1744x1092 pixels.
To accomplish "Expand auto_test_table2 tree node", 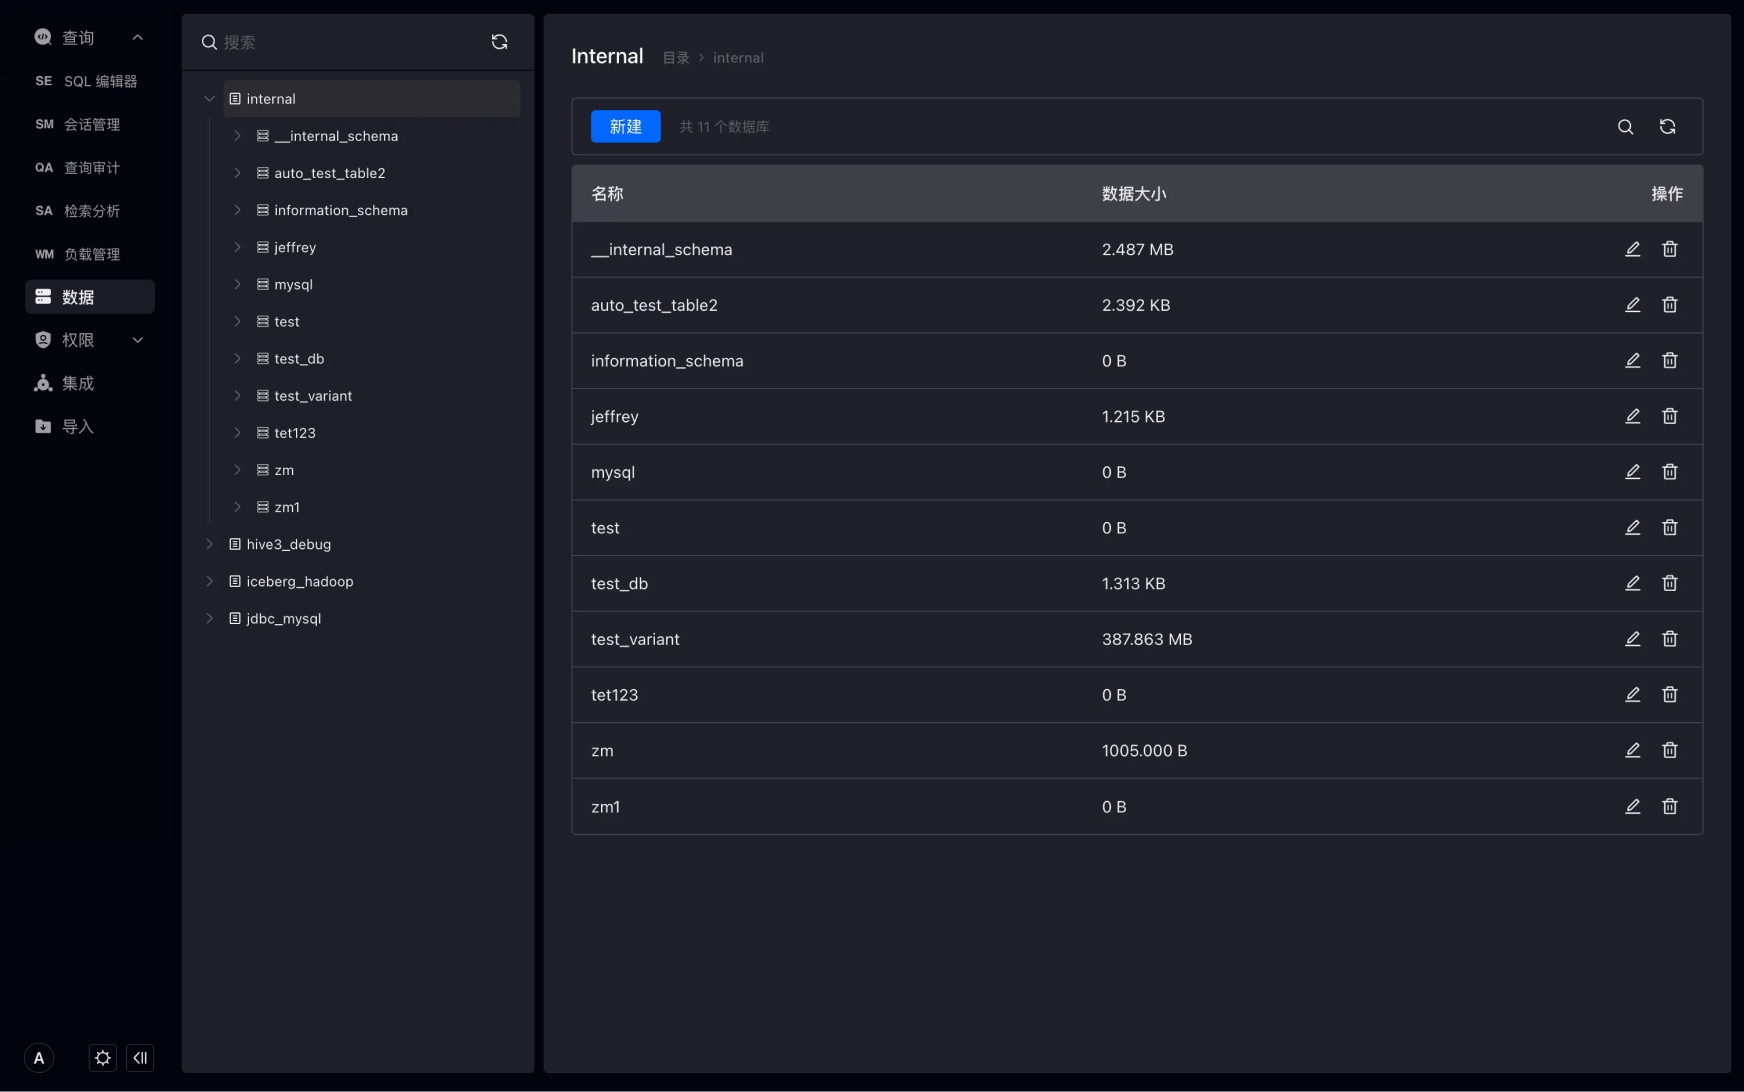I will pos(237,173).
